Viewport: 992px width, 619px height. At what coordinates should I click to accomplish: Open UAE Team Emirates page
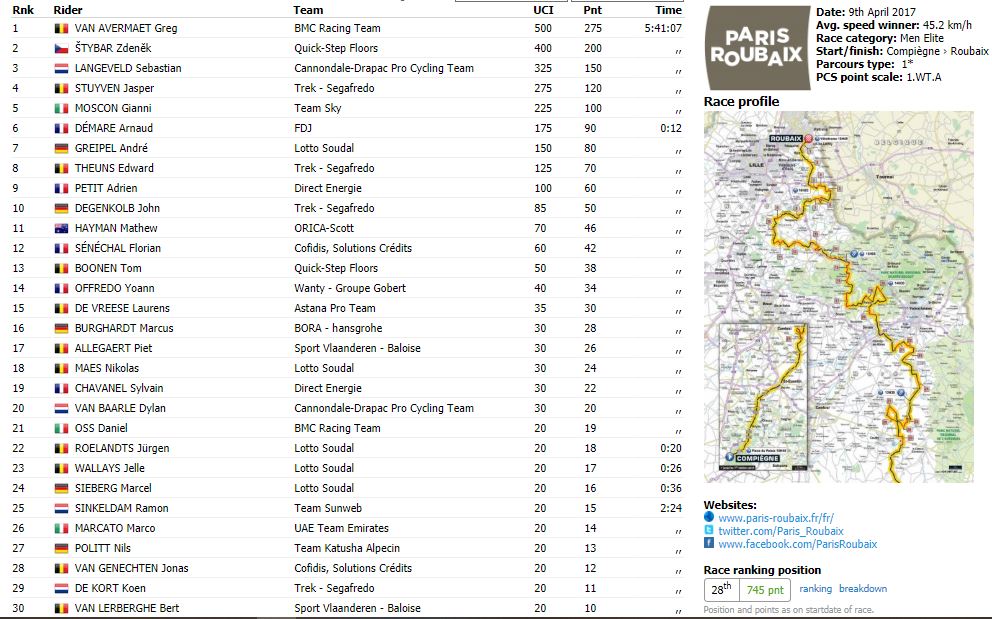coord(341,528)
